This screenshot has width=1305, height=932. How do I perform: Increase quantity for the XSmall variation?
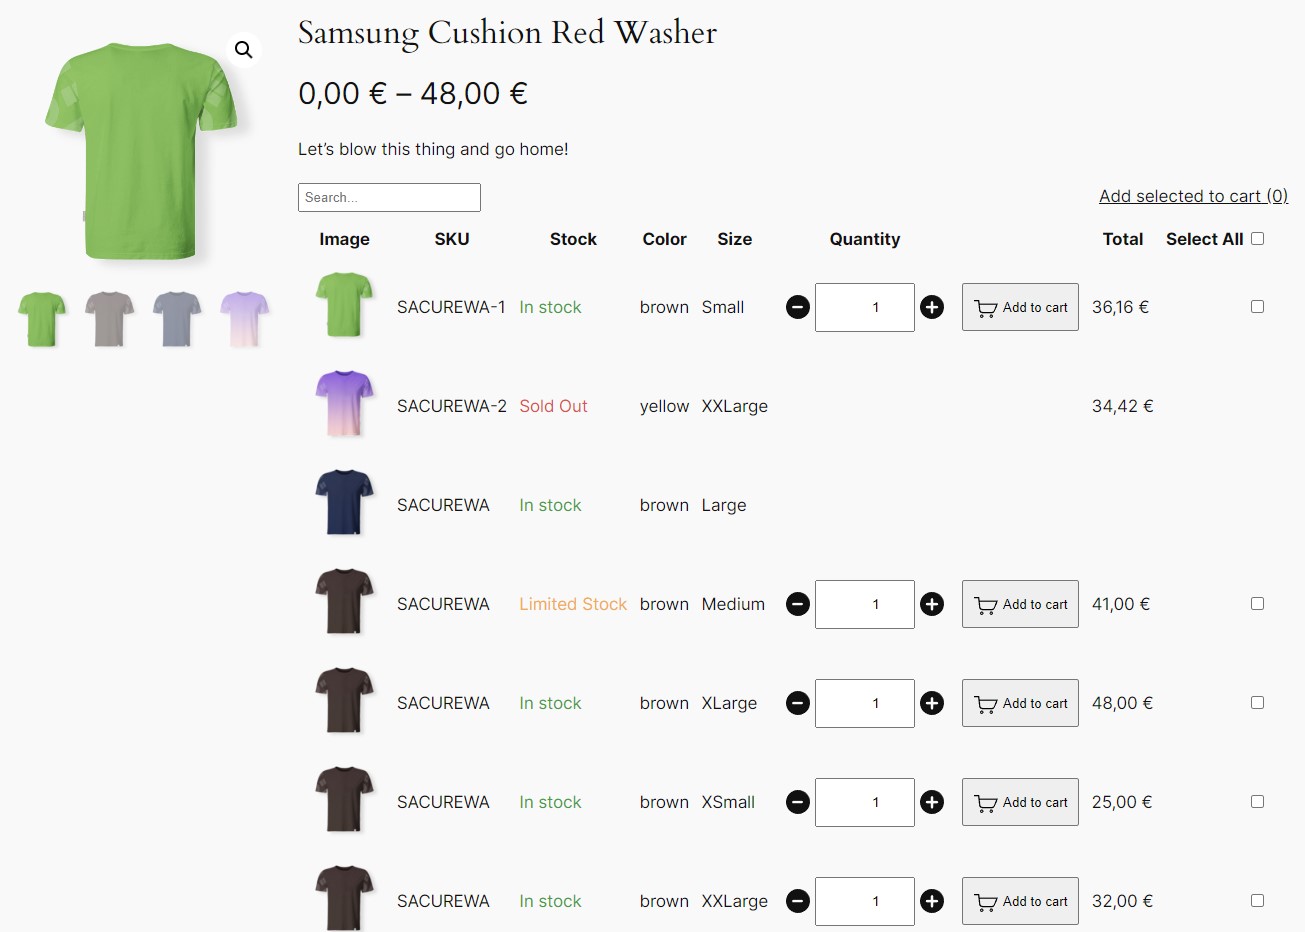pyautogui.click(x=931, y=802)
